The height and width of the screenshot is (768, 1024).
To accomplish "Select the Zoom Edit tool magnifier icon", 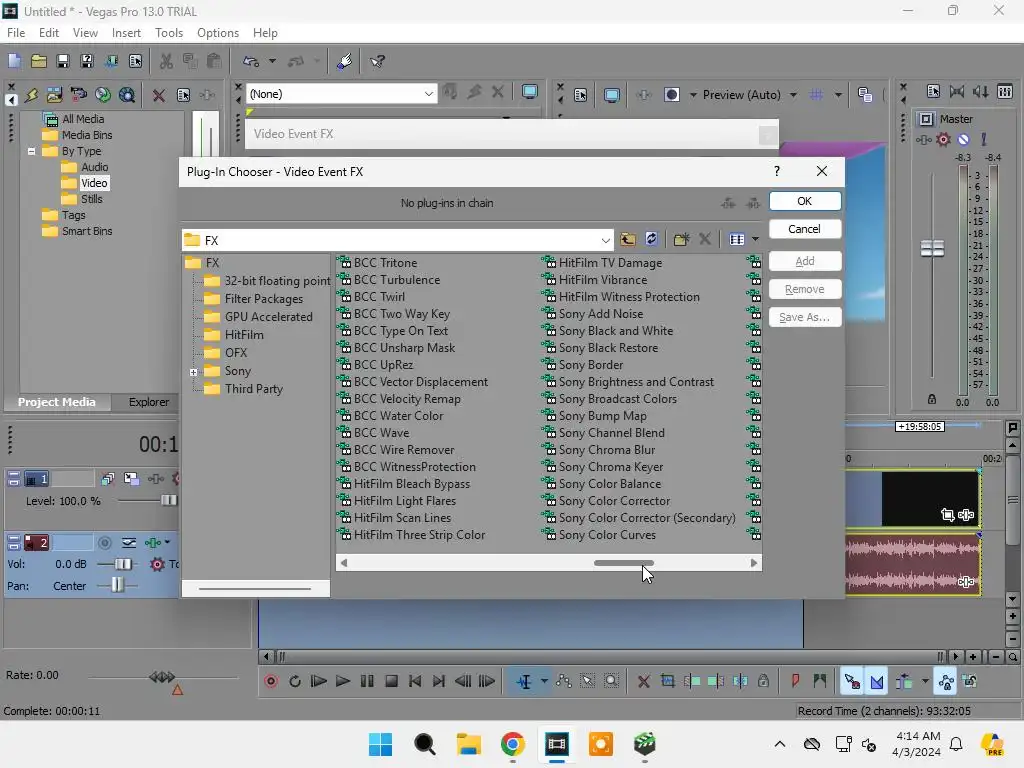I will click(611, 681).
